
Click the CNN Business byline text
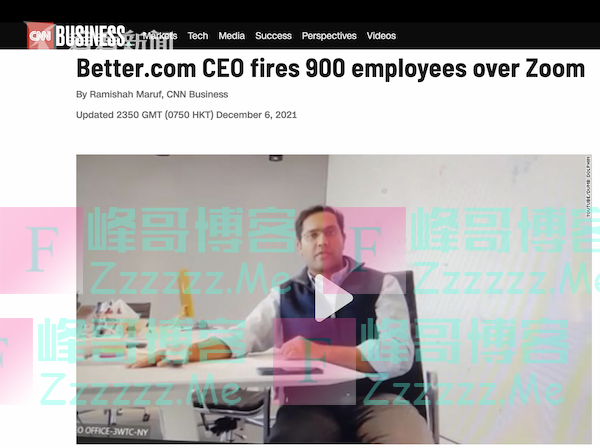click(197, 94)
